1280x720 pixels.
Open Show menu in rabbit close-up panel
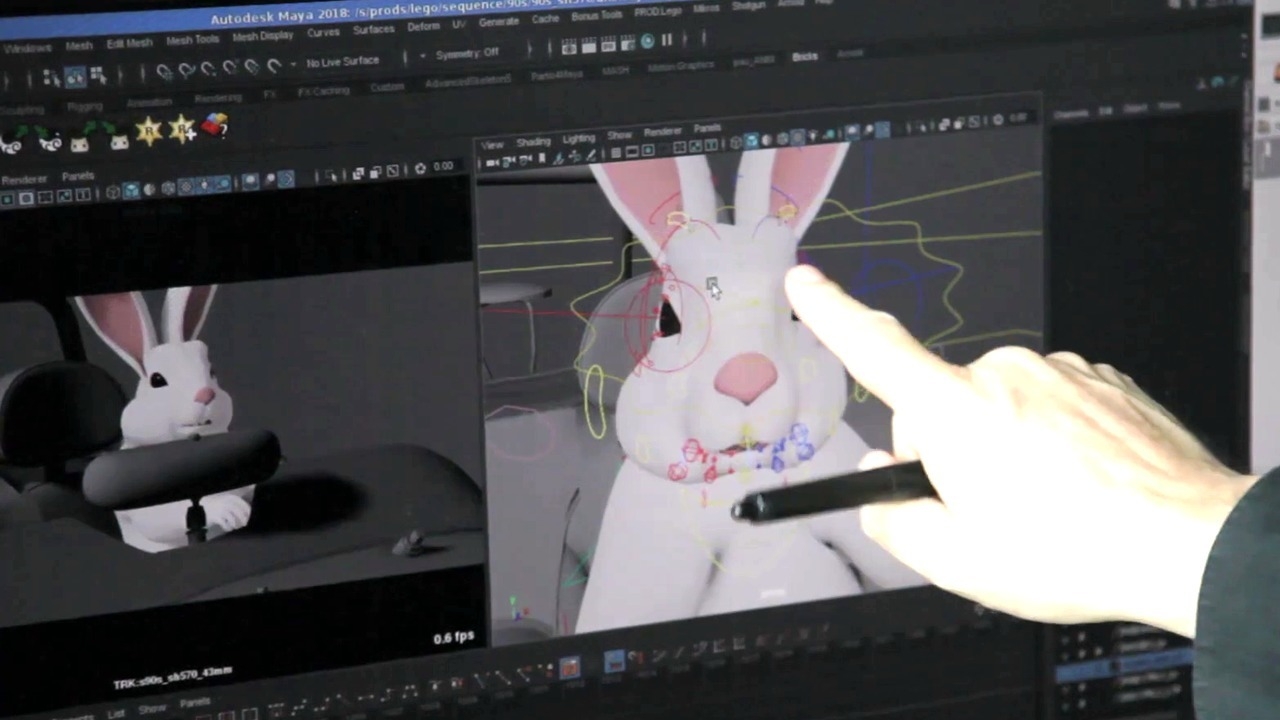pos(620,135)
